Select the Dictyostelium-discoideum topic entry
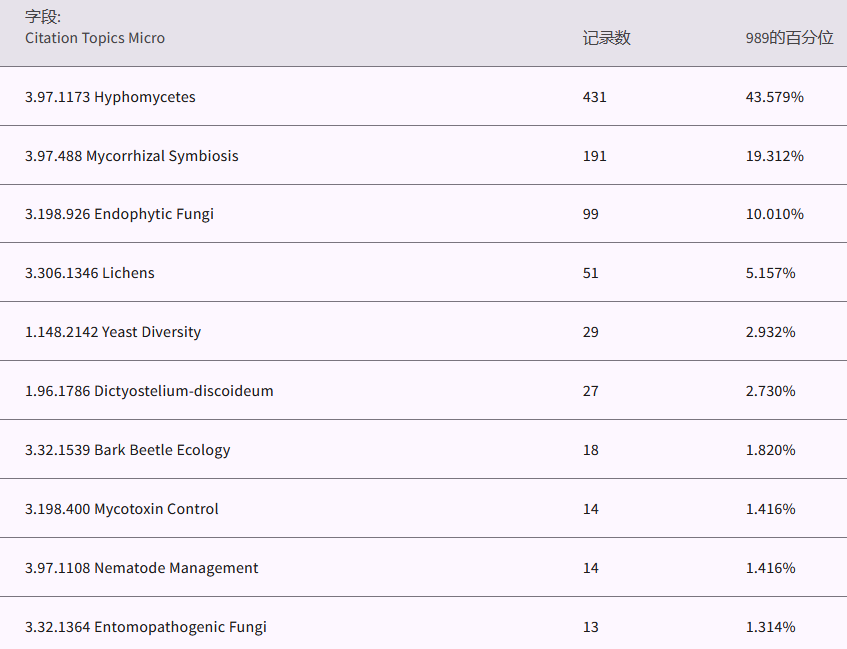 [x=148, y=391]
